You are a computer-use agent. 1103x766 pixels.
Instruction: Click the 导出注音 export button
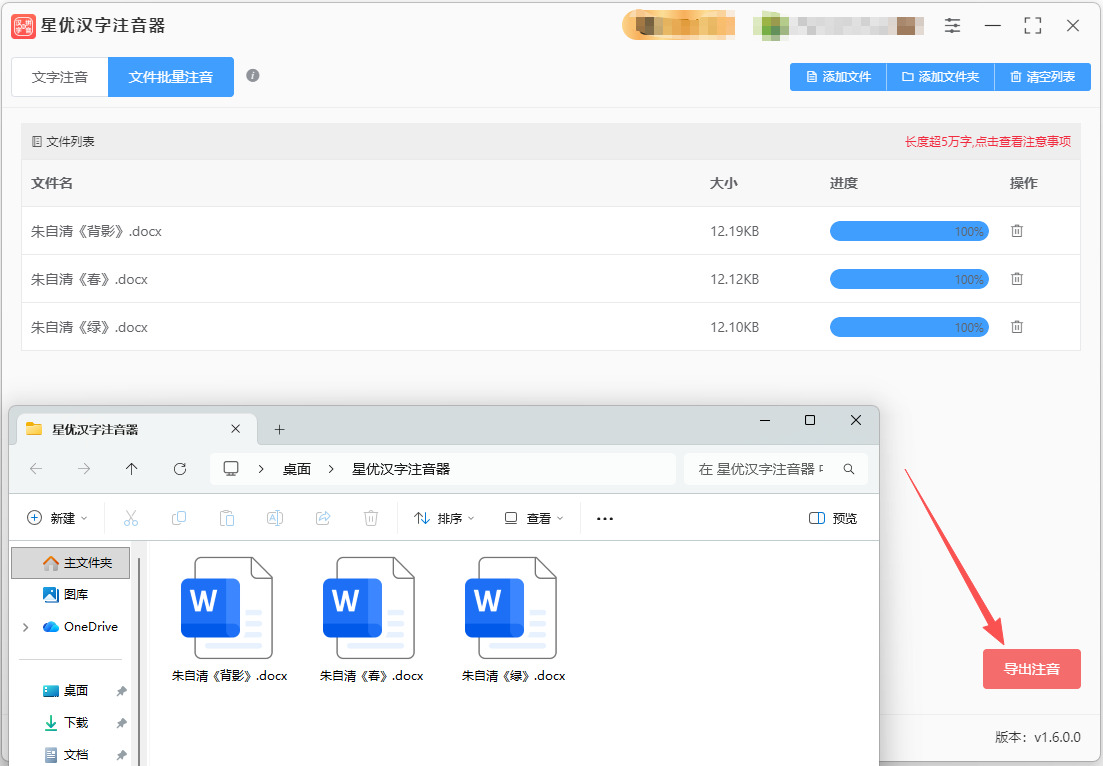[1031, 669]
